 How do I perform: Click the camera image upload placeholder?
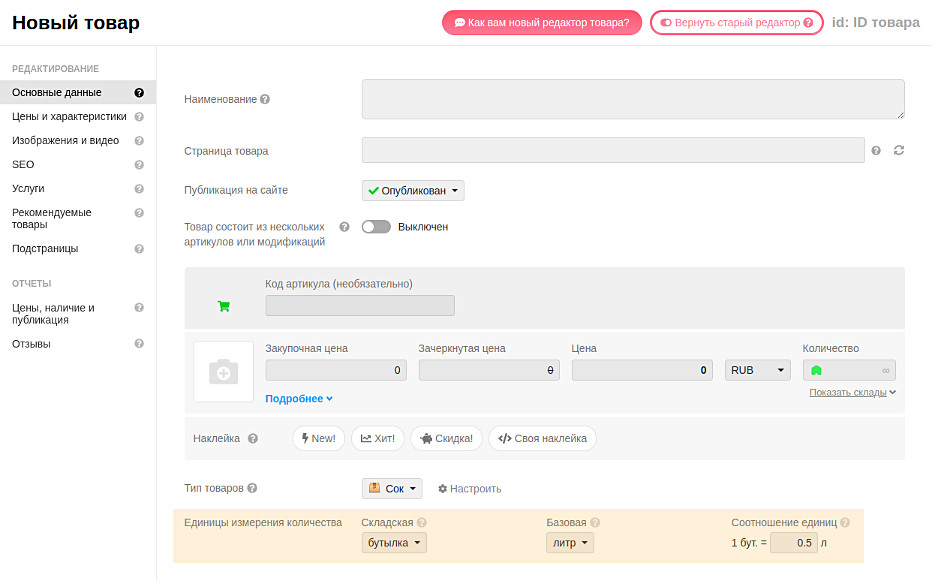click(x=224, y=372)
